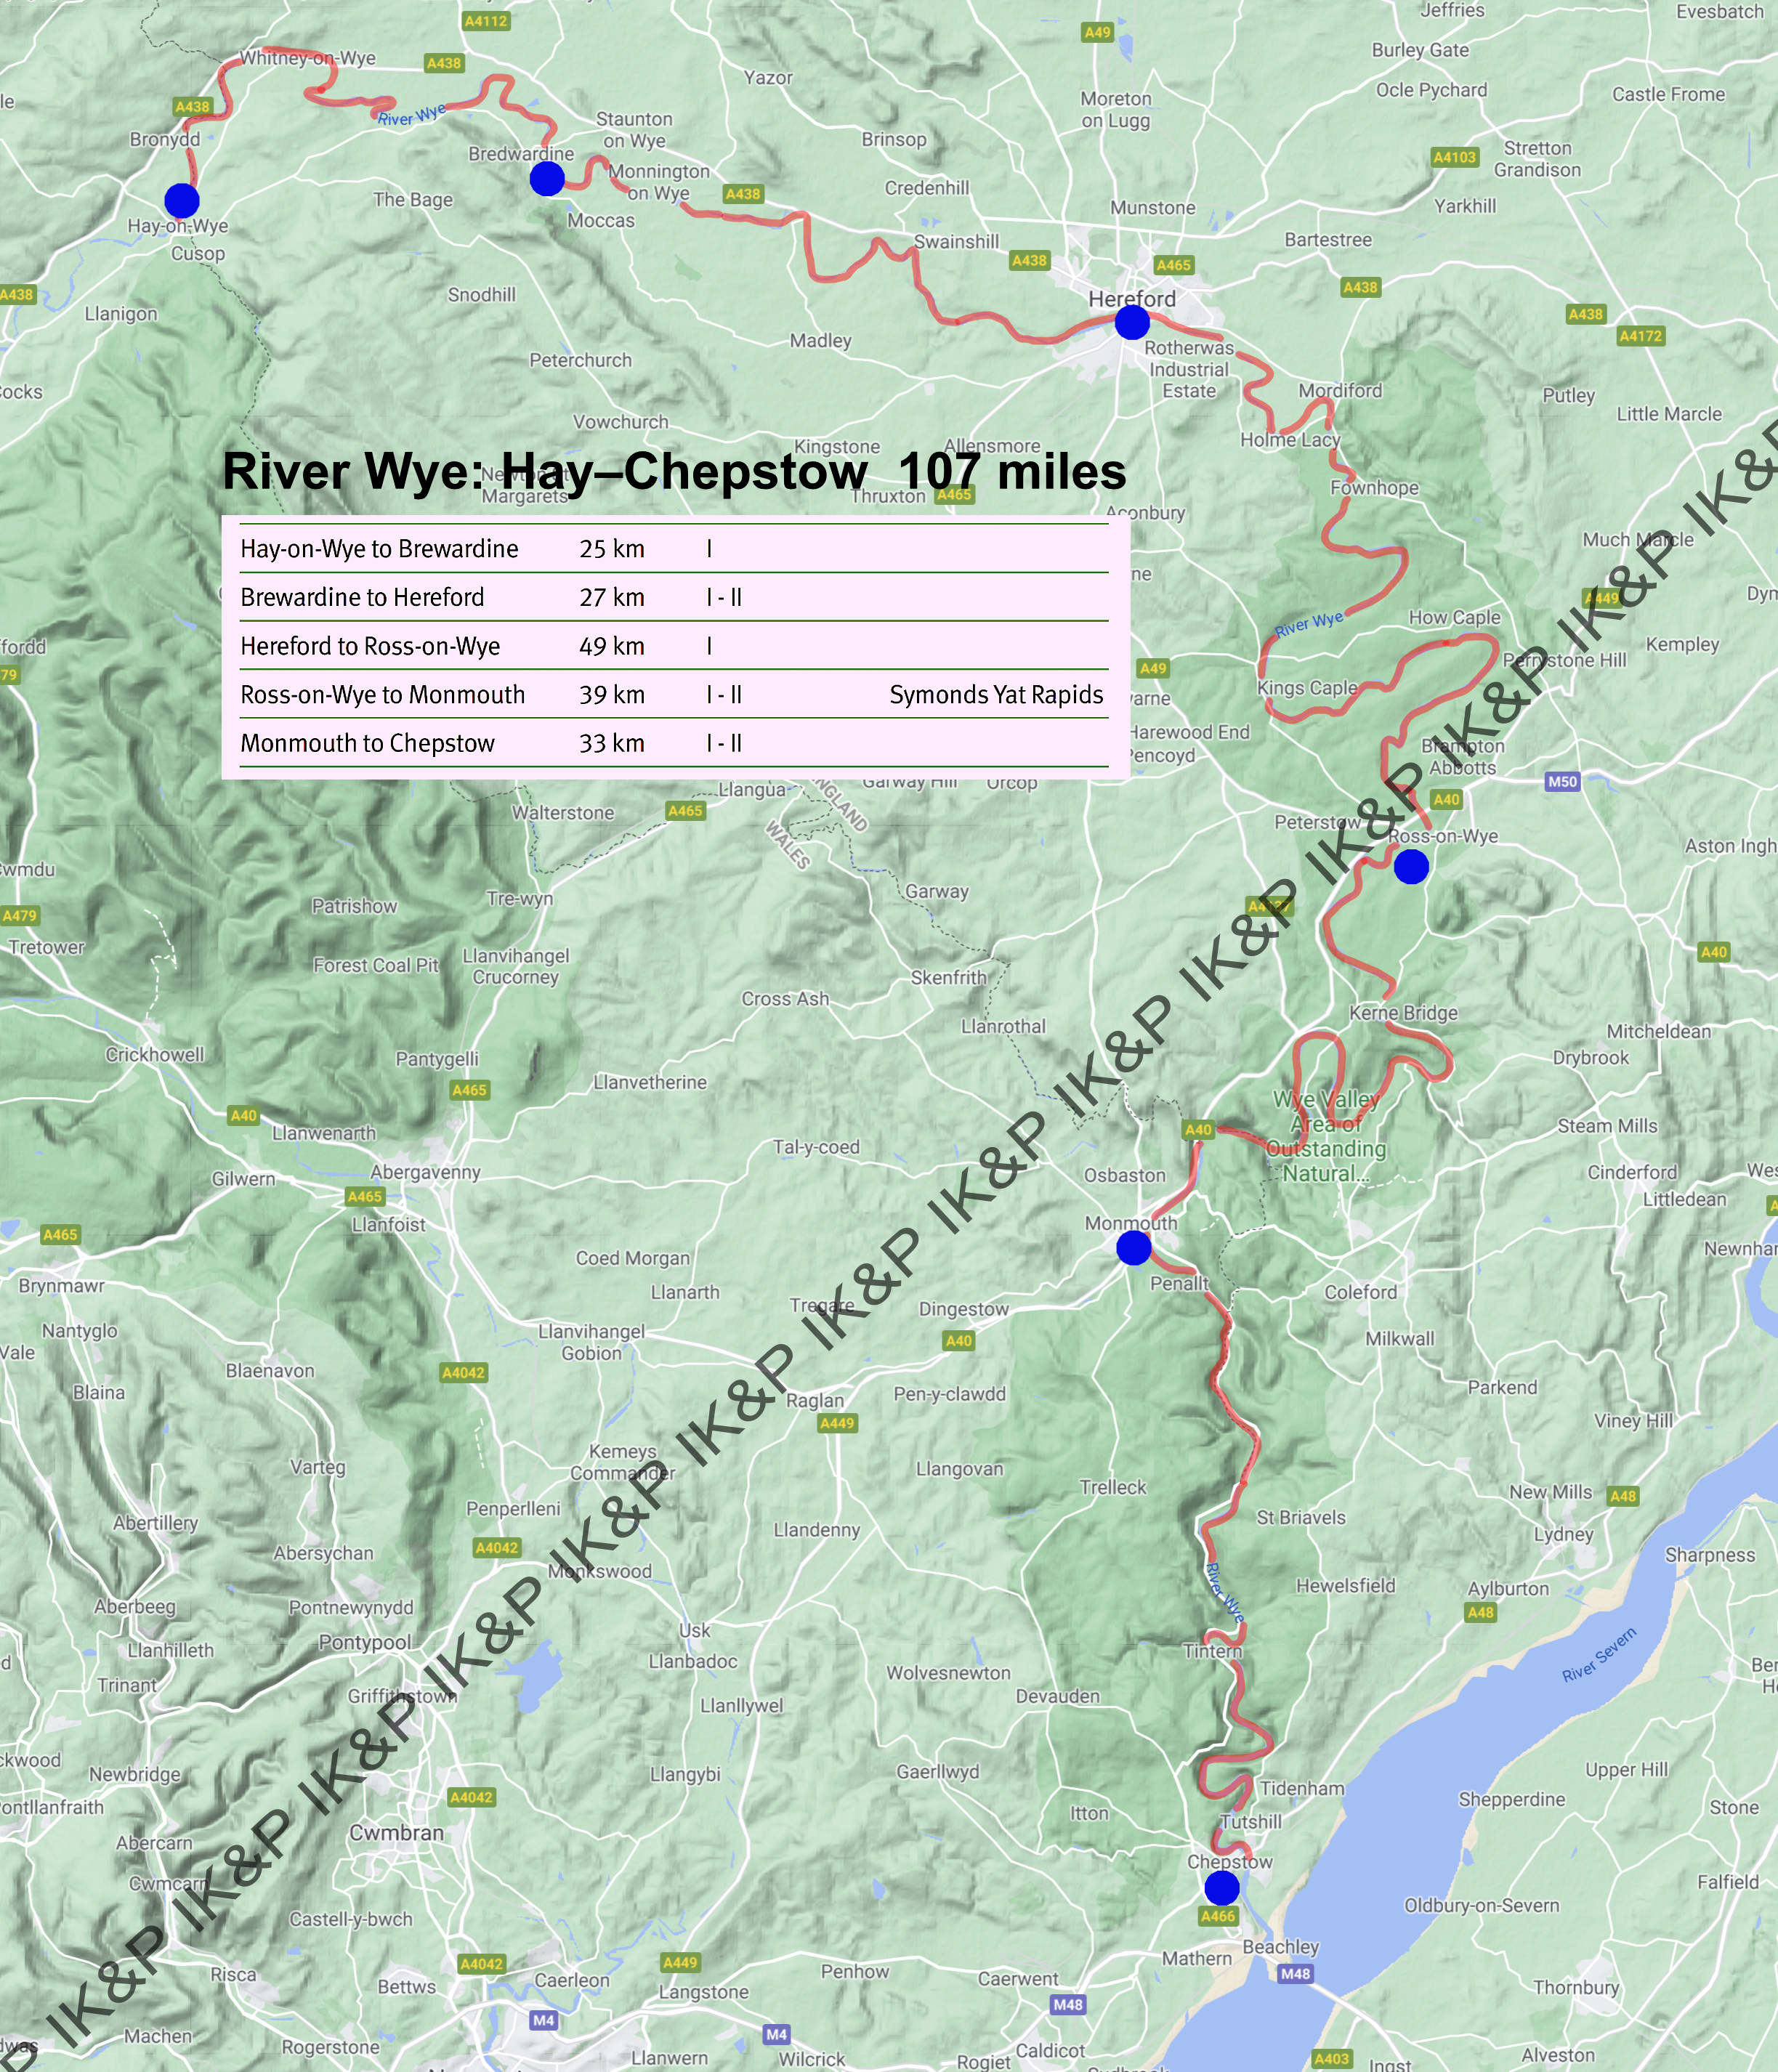Screen dimensions: 1778x2072
Task: Click the blue marker at Bredwardine
Action: pos(547,179)
